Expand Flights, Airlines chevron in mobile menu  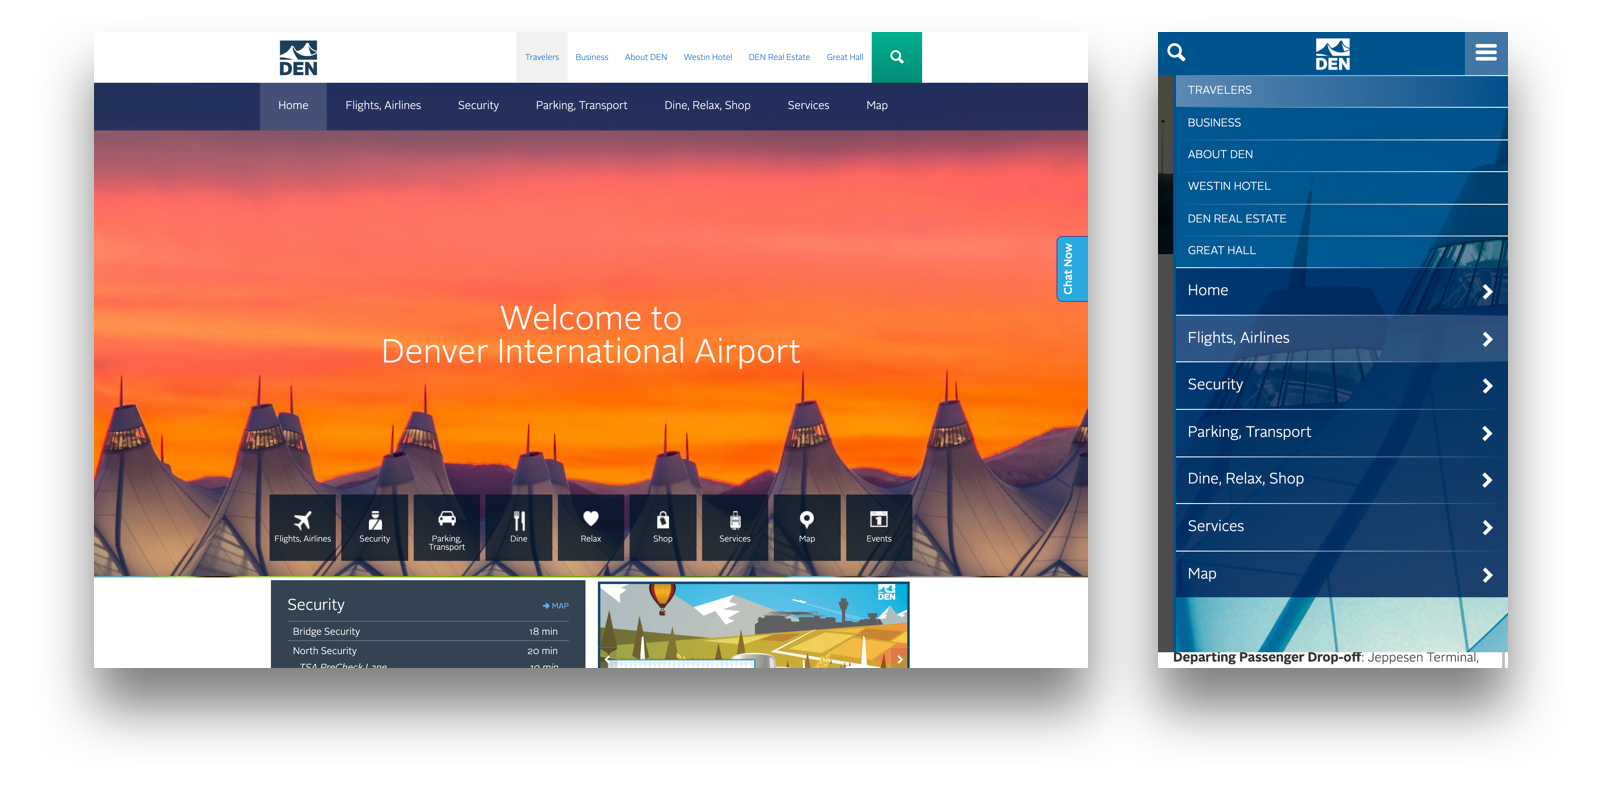point(1487,339)
